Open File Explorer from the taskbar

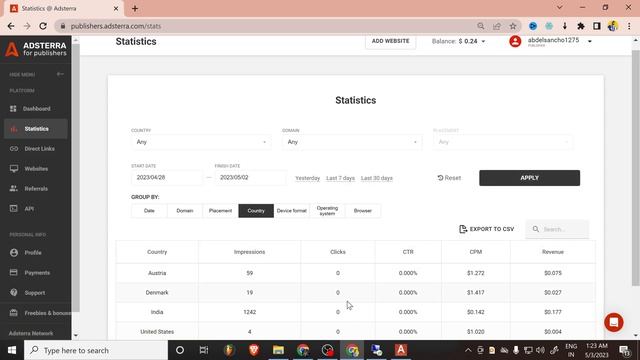(278, 350)
